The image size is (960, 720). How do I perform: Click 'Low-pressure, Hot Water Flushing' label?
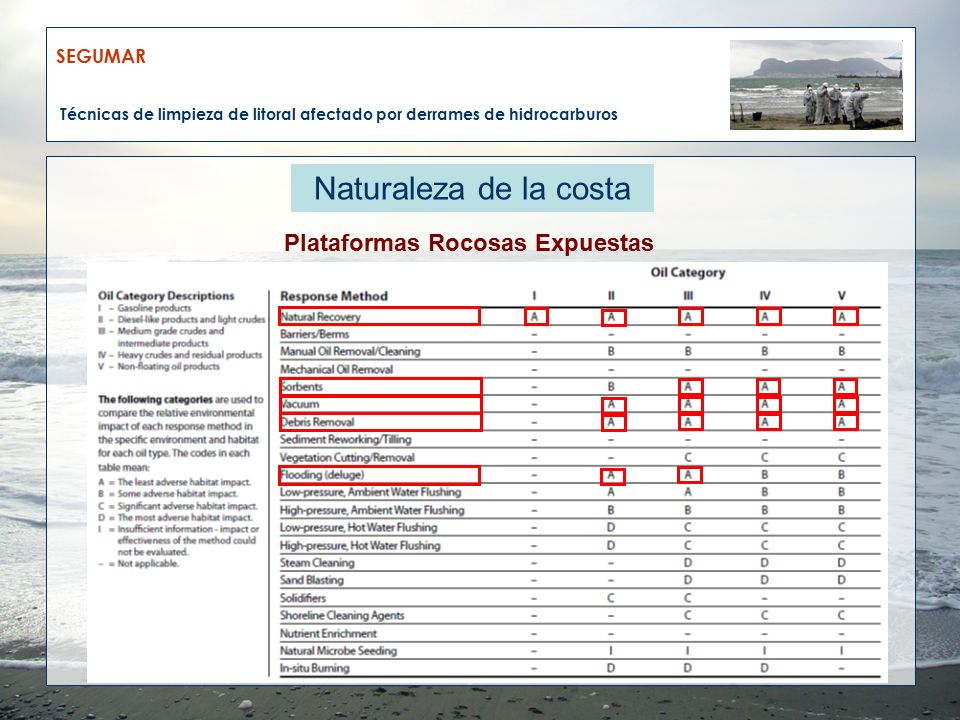(x=358, y=528)
